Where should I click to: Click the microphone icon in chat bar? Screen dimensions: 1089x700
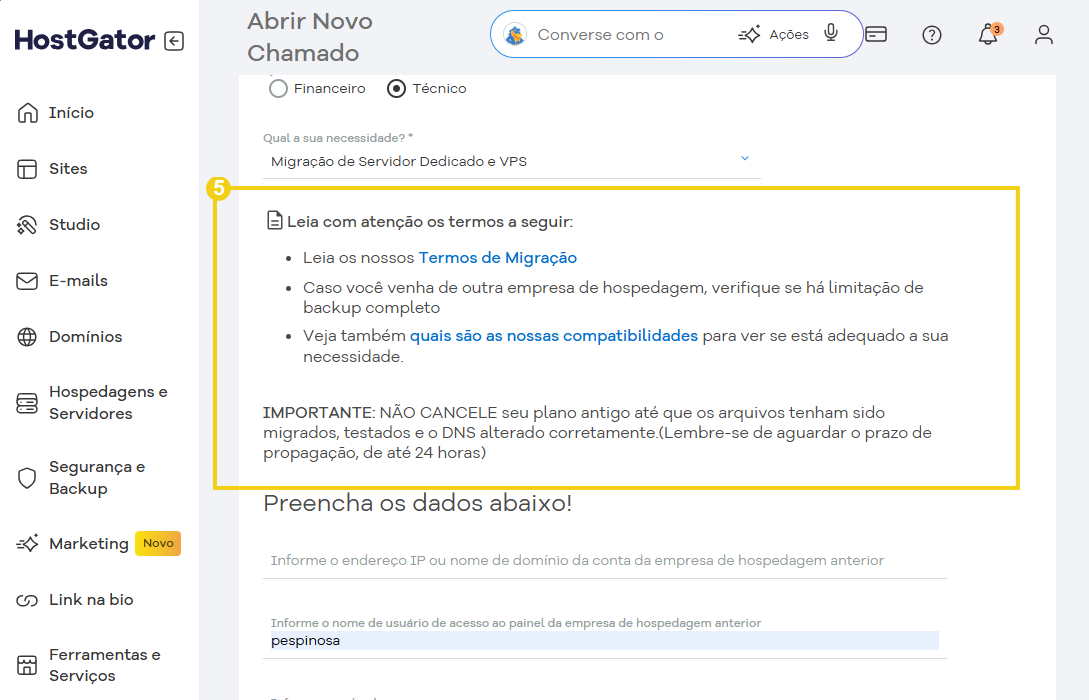click(x=831, y=34)
